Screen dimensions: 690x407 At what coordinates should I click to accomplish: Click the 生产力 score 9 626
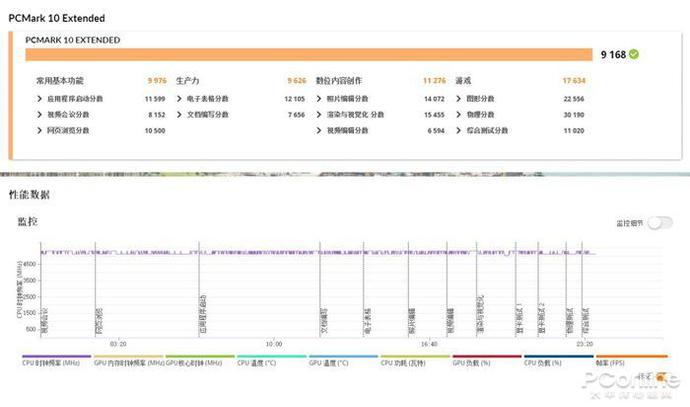click(x=297, y=81)
